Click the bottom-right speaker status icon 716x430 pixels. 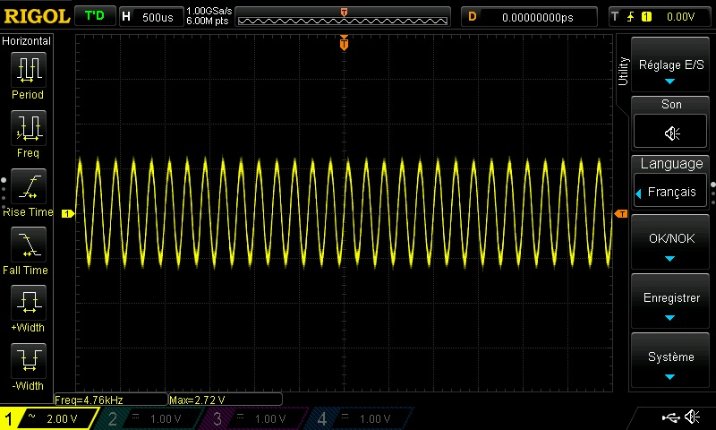coord(693,417)
